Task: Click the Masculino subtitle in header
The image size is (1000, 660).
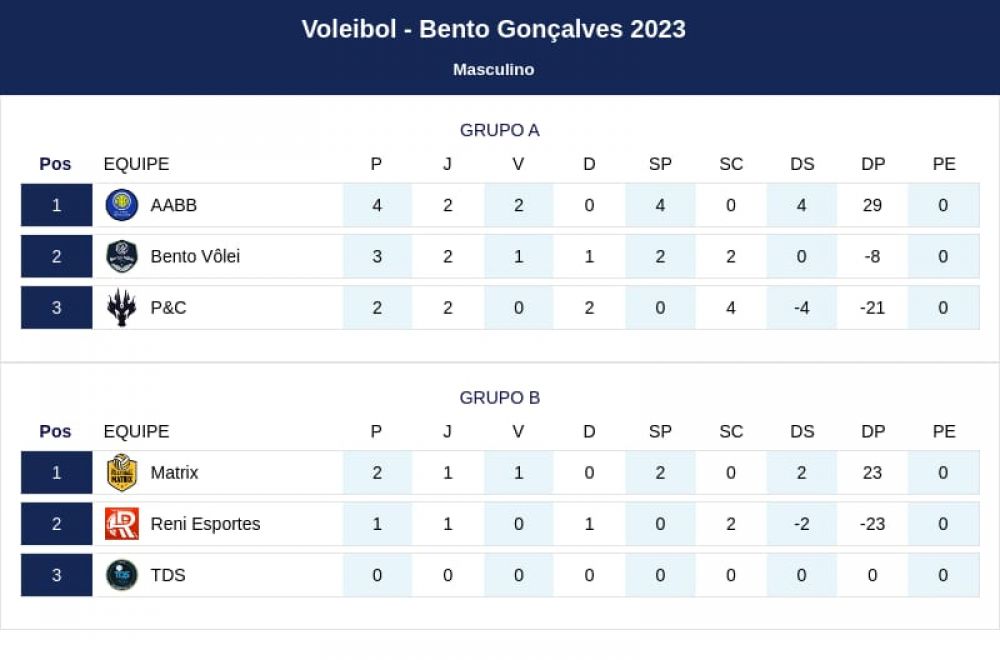Action: tap(494, 70)
